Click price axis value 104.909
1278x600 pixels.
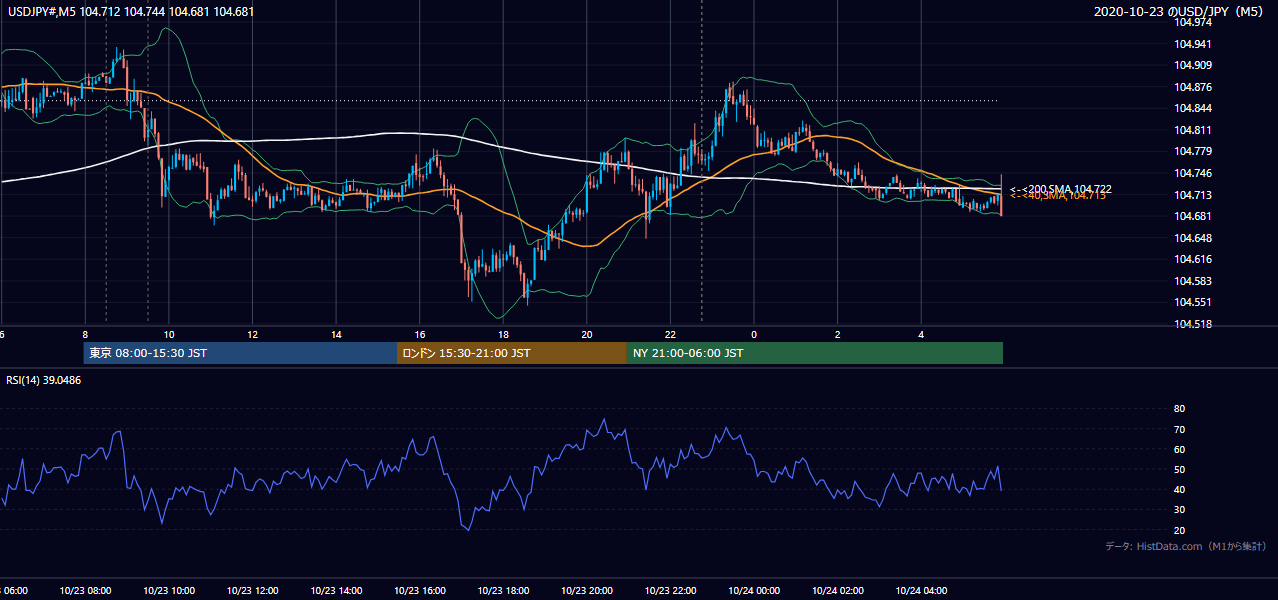pyautogui.click(x=1191, y=66)
